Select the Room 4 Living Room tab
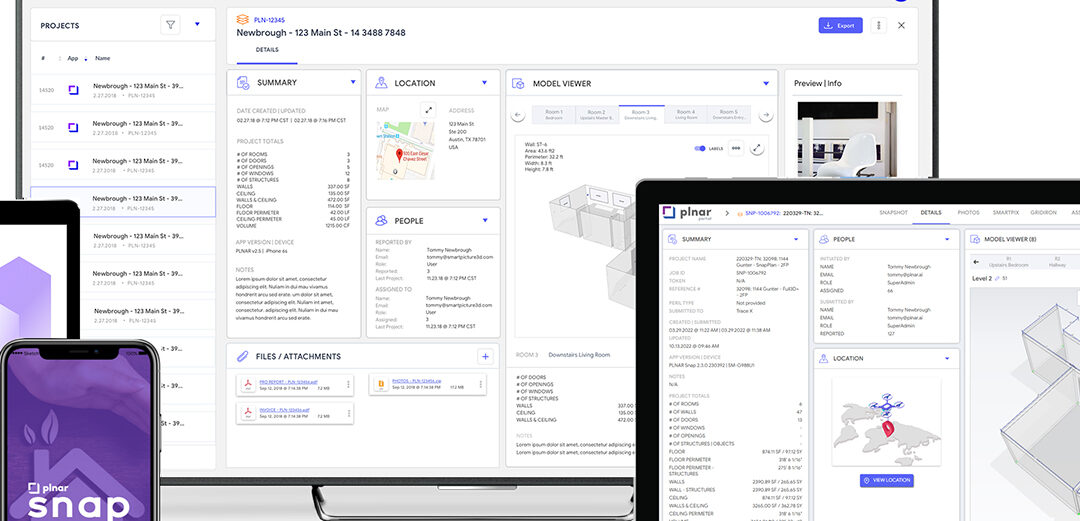 click(x=685, y=114)
